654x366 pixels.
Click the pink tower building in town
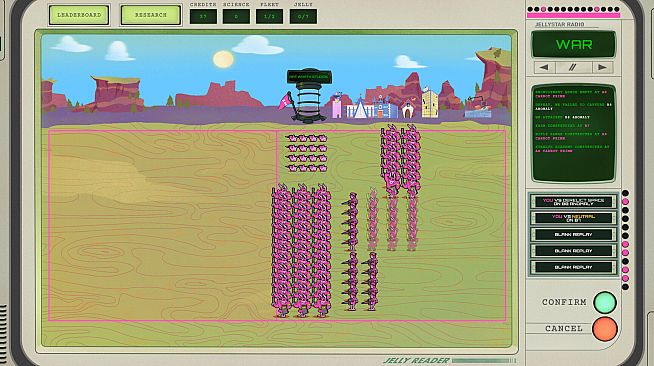click(x=337, y=105)
